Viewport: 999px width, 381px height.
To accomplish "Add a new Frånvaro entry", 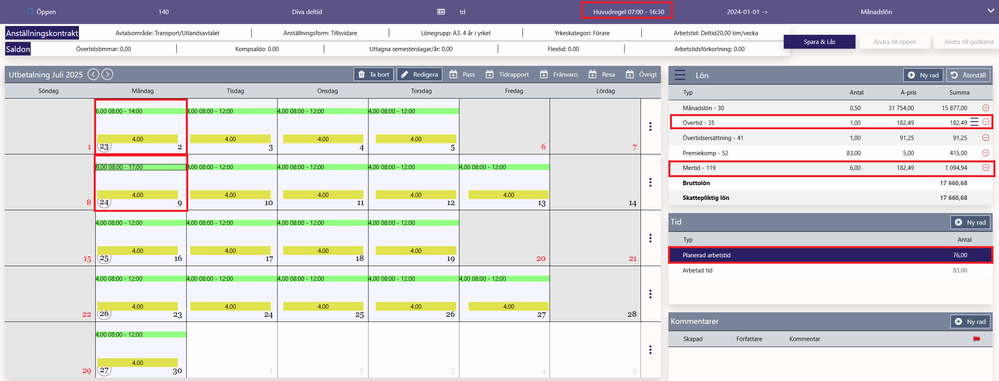I will [559, 75].
